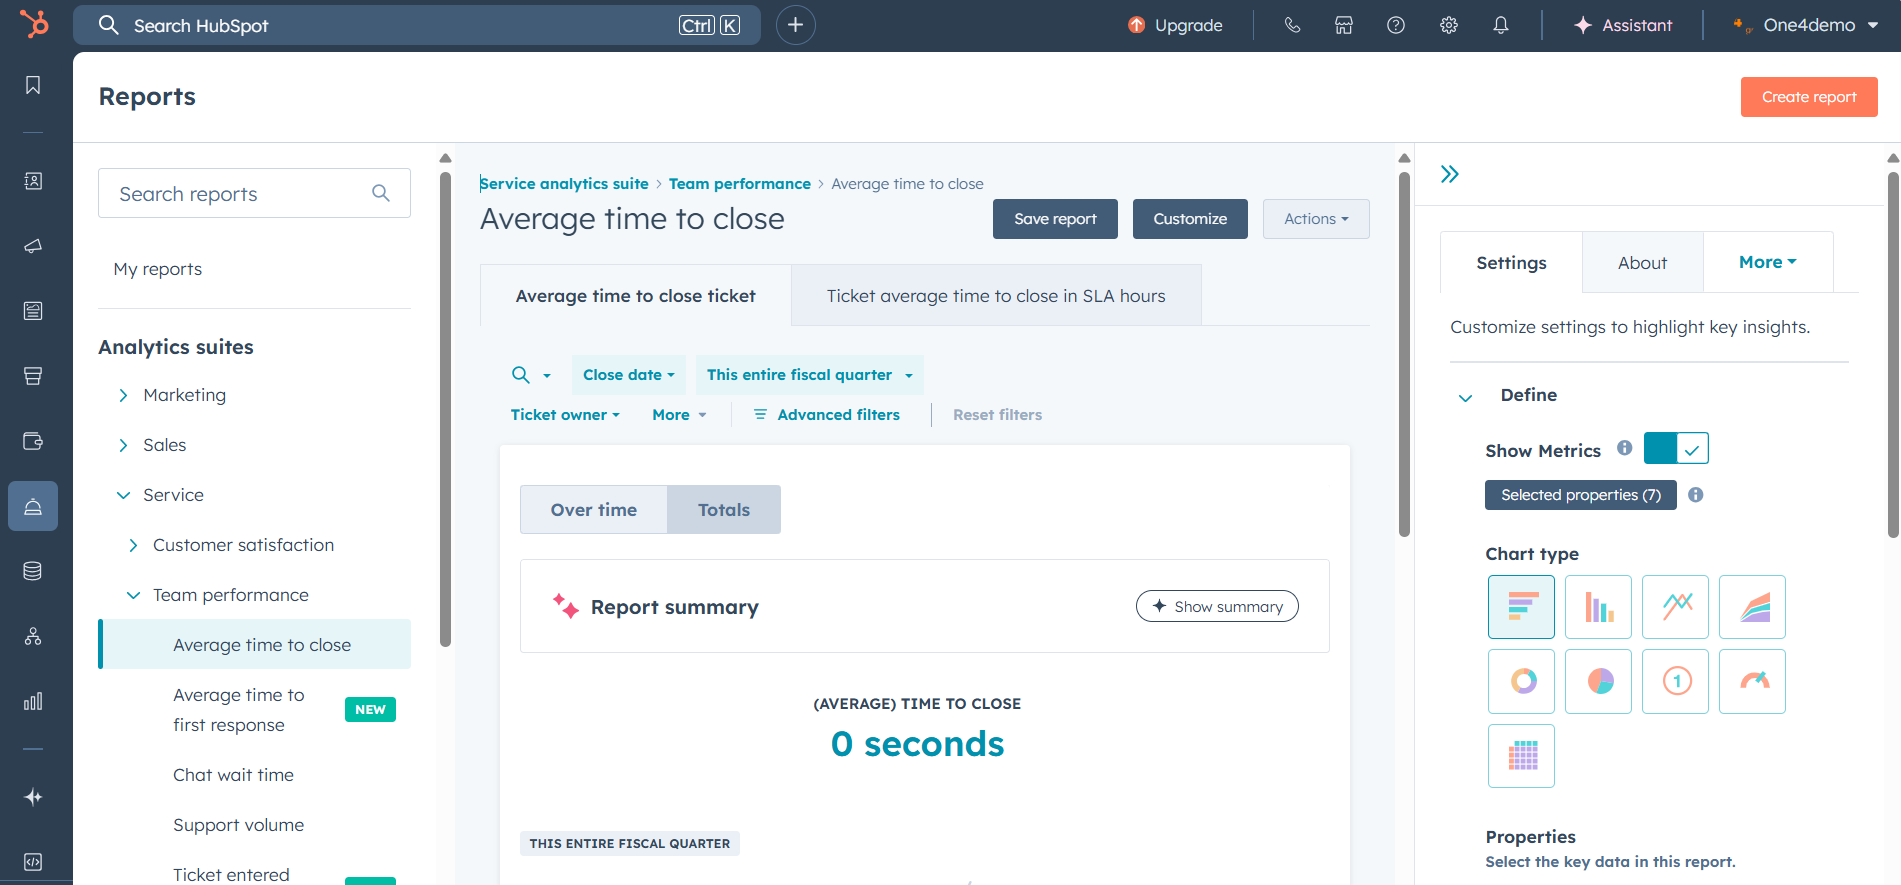Open the notifications bell
The image size is (1901, 885).
(x=1500, y=26)
